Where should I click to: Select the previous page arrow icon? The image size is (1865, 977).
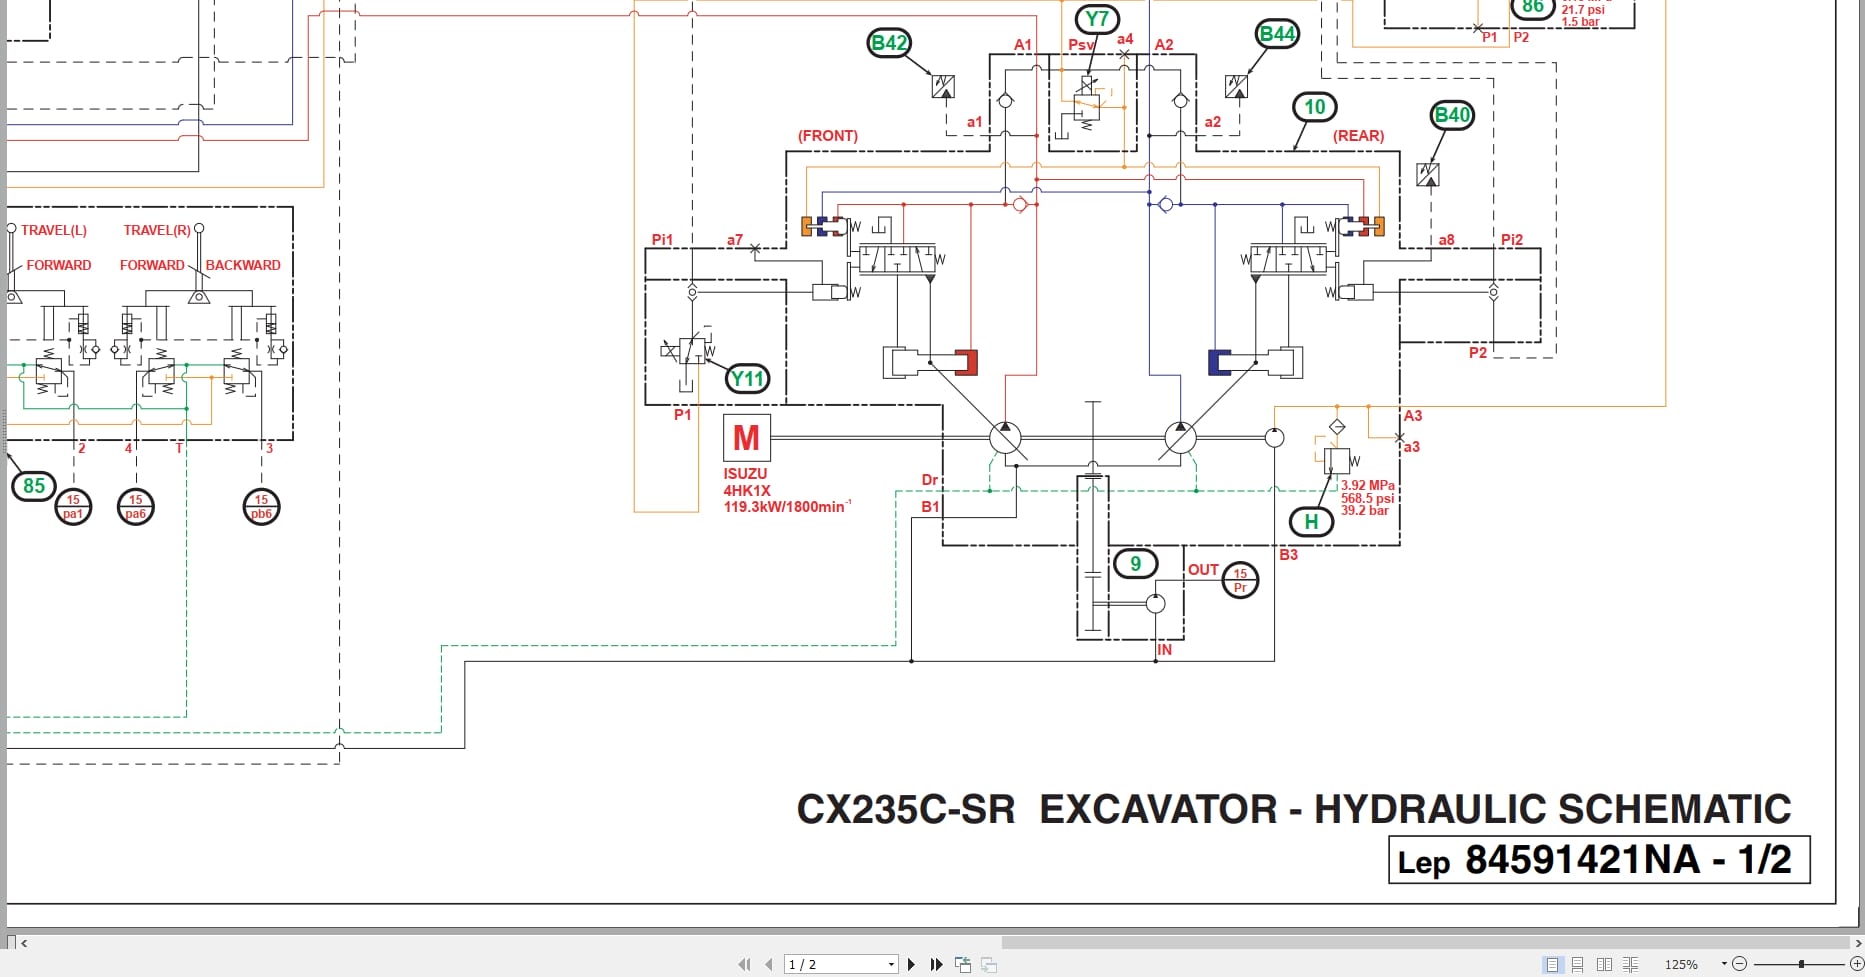768,964
